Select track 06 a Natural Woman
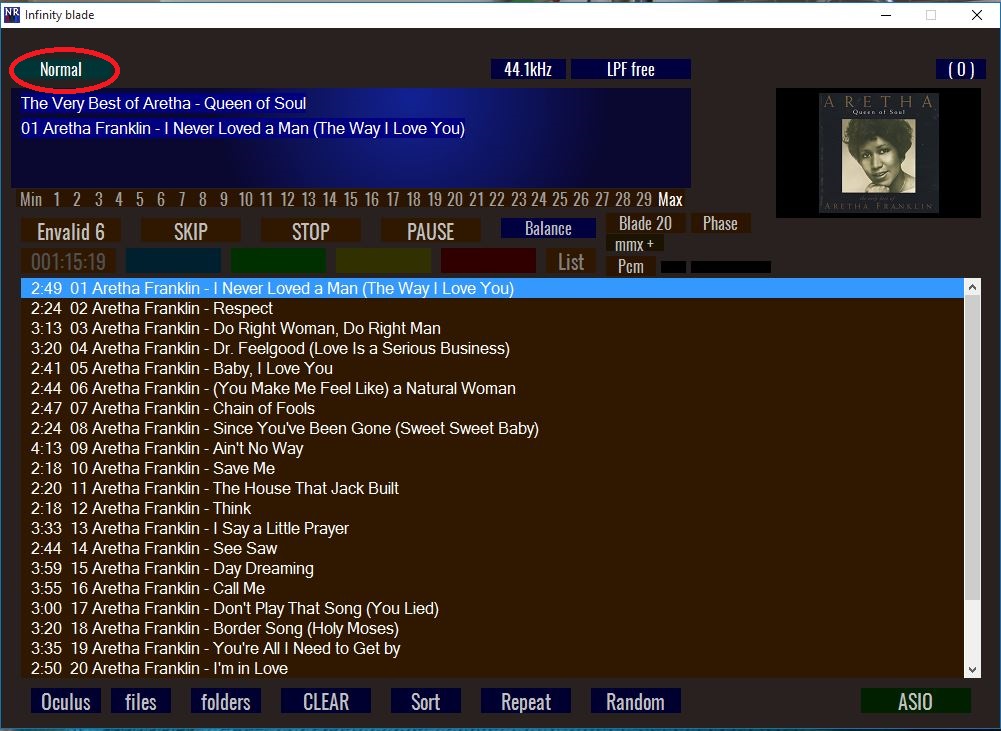This screenshot has height=731, width=1001. pos(492,389)
